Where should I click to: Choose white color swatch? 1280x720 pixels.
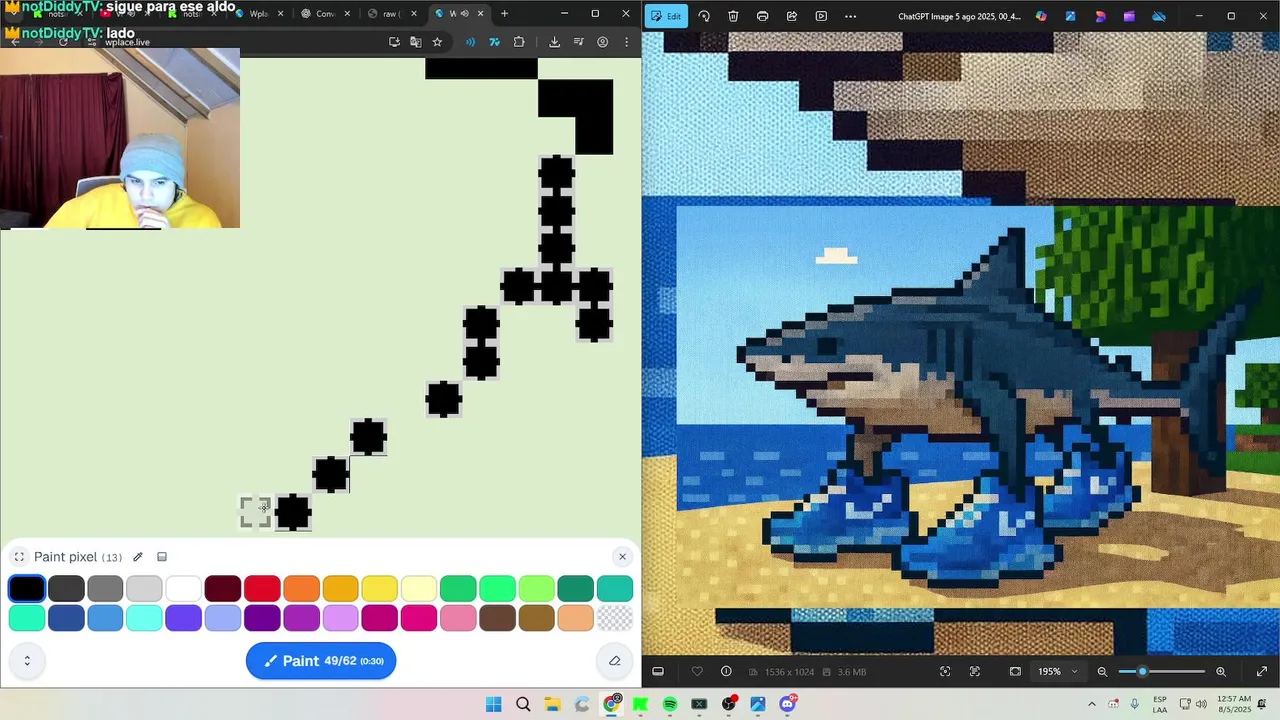183,589
